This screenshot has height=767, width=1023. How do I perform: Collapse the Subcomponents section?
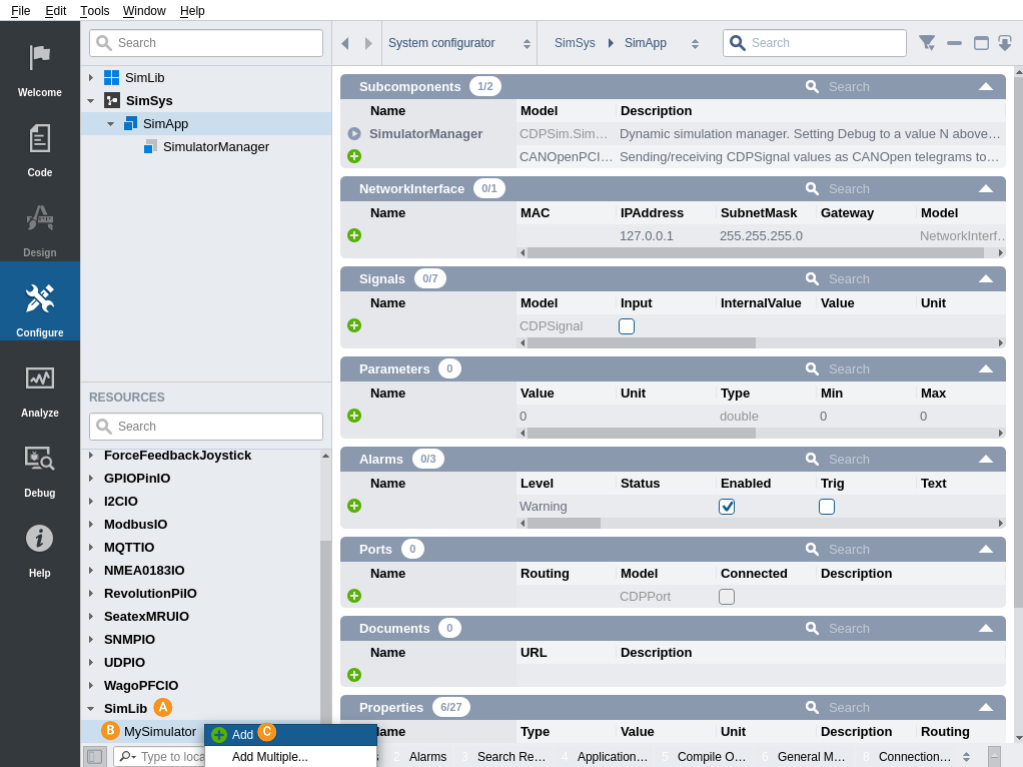tap(985, 87)
